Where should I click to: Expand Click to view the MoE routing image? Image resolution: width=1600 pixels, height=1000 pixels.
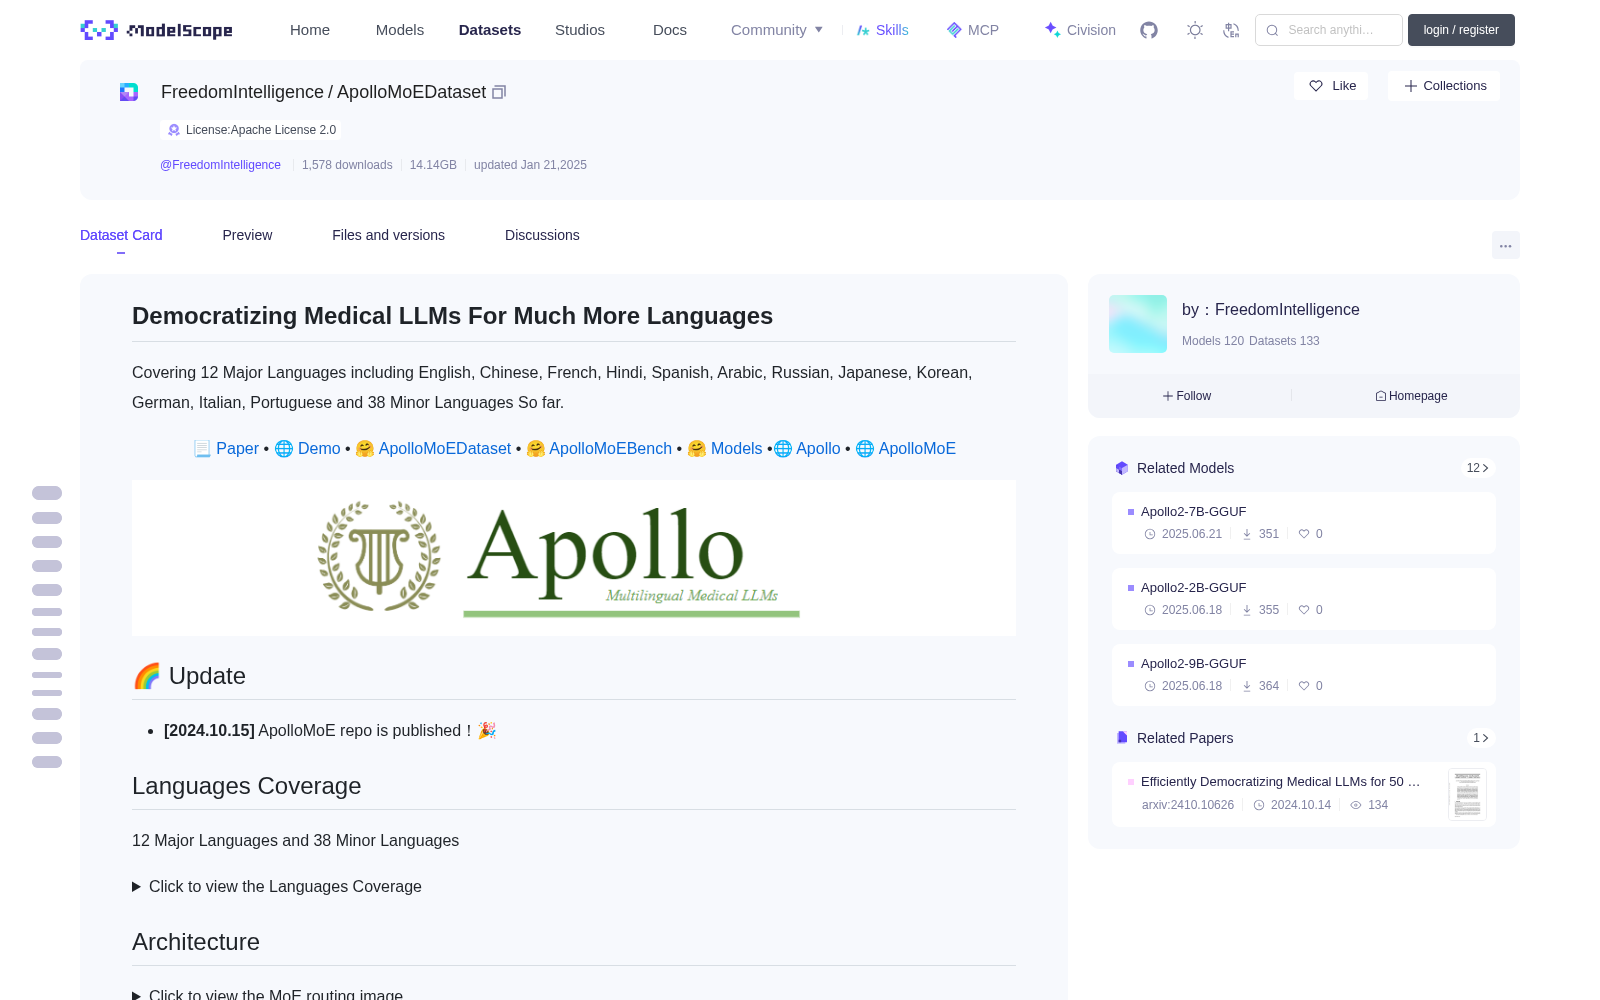point(268,994)
